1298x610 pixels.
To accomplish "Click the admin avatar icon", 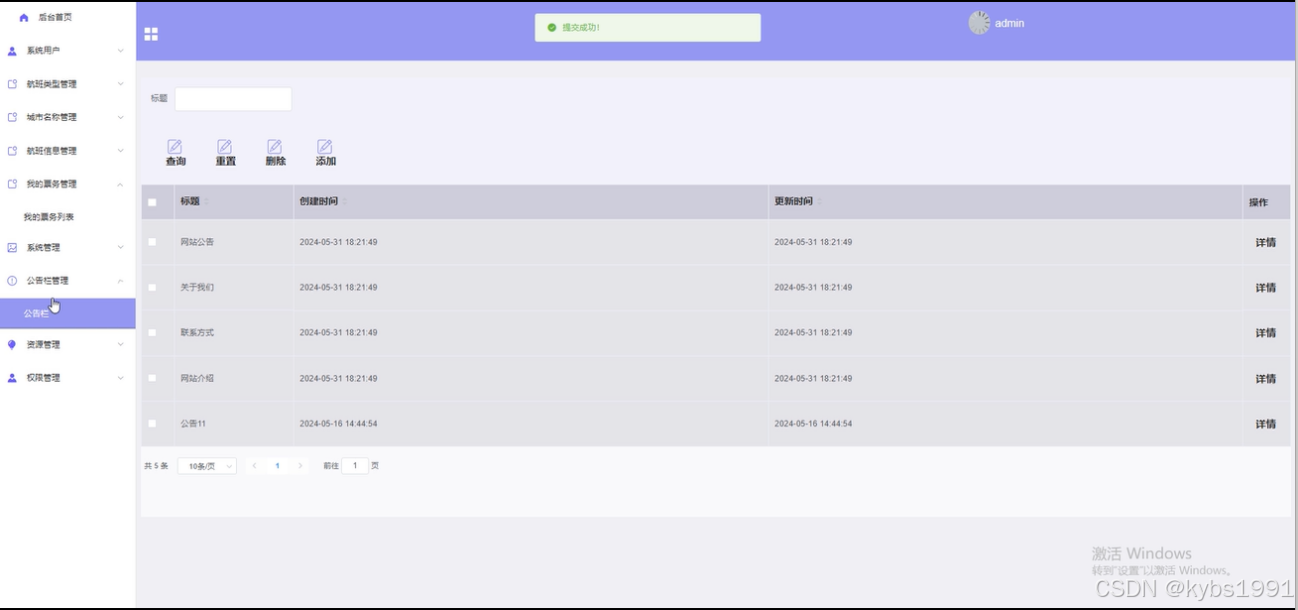I will pyautogui.click(x=979, y=23).
